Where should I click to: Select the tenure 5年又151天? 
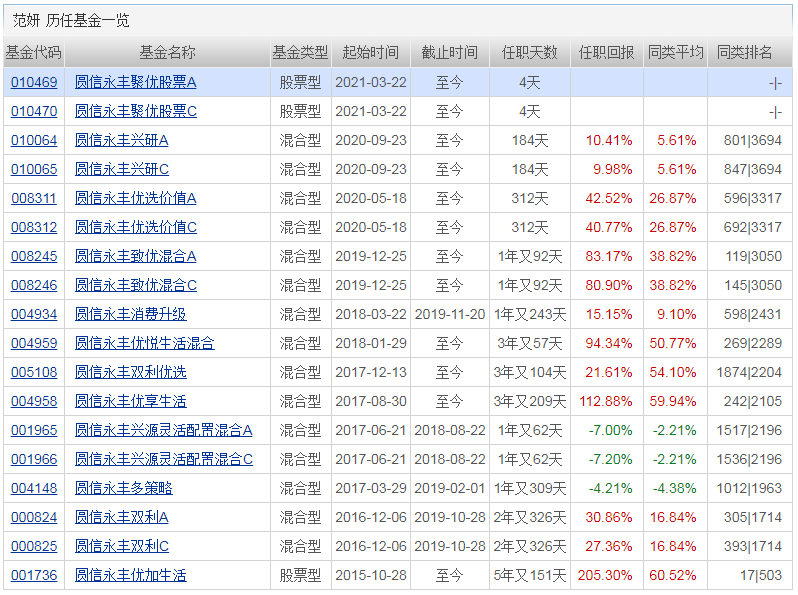point(530,576)
